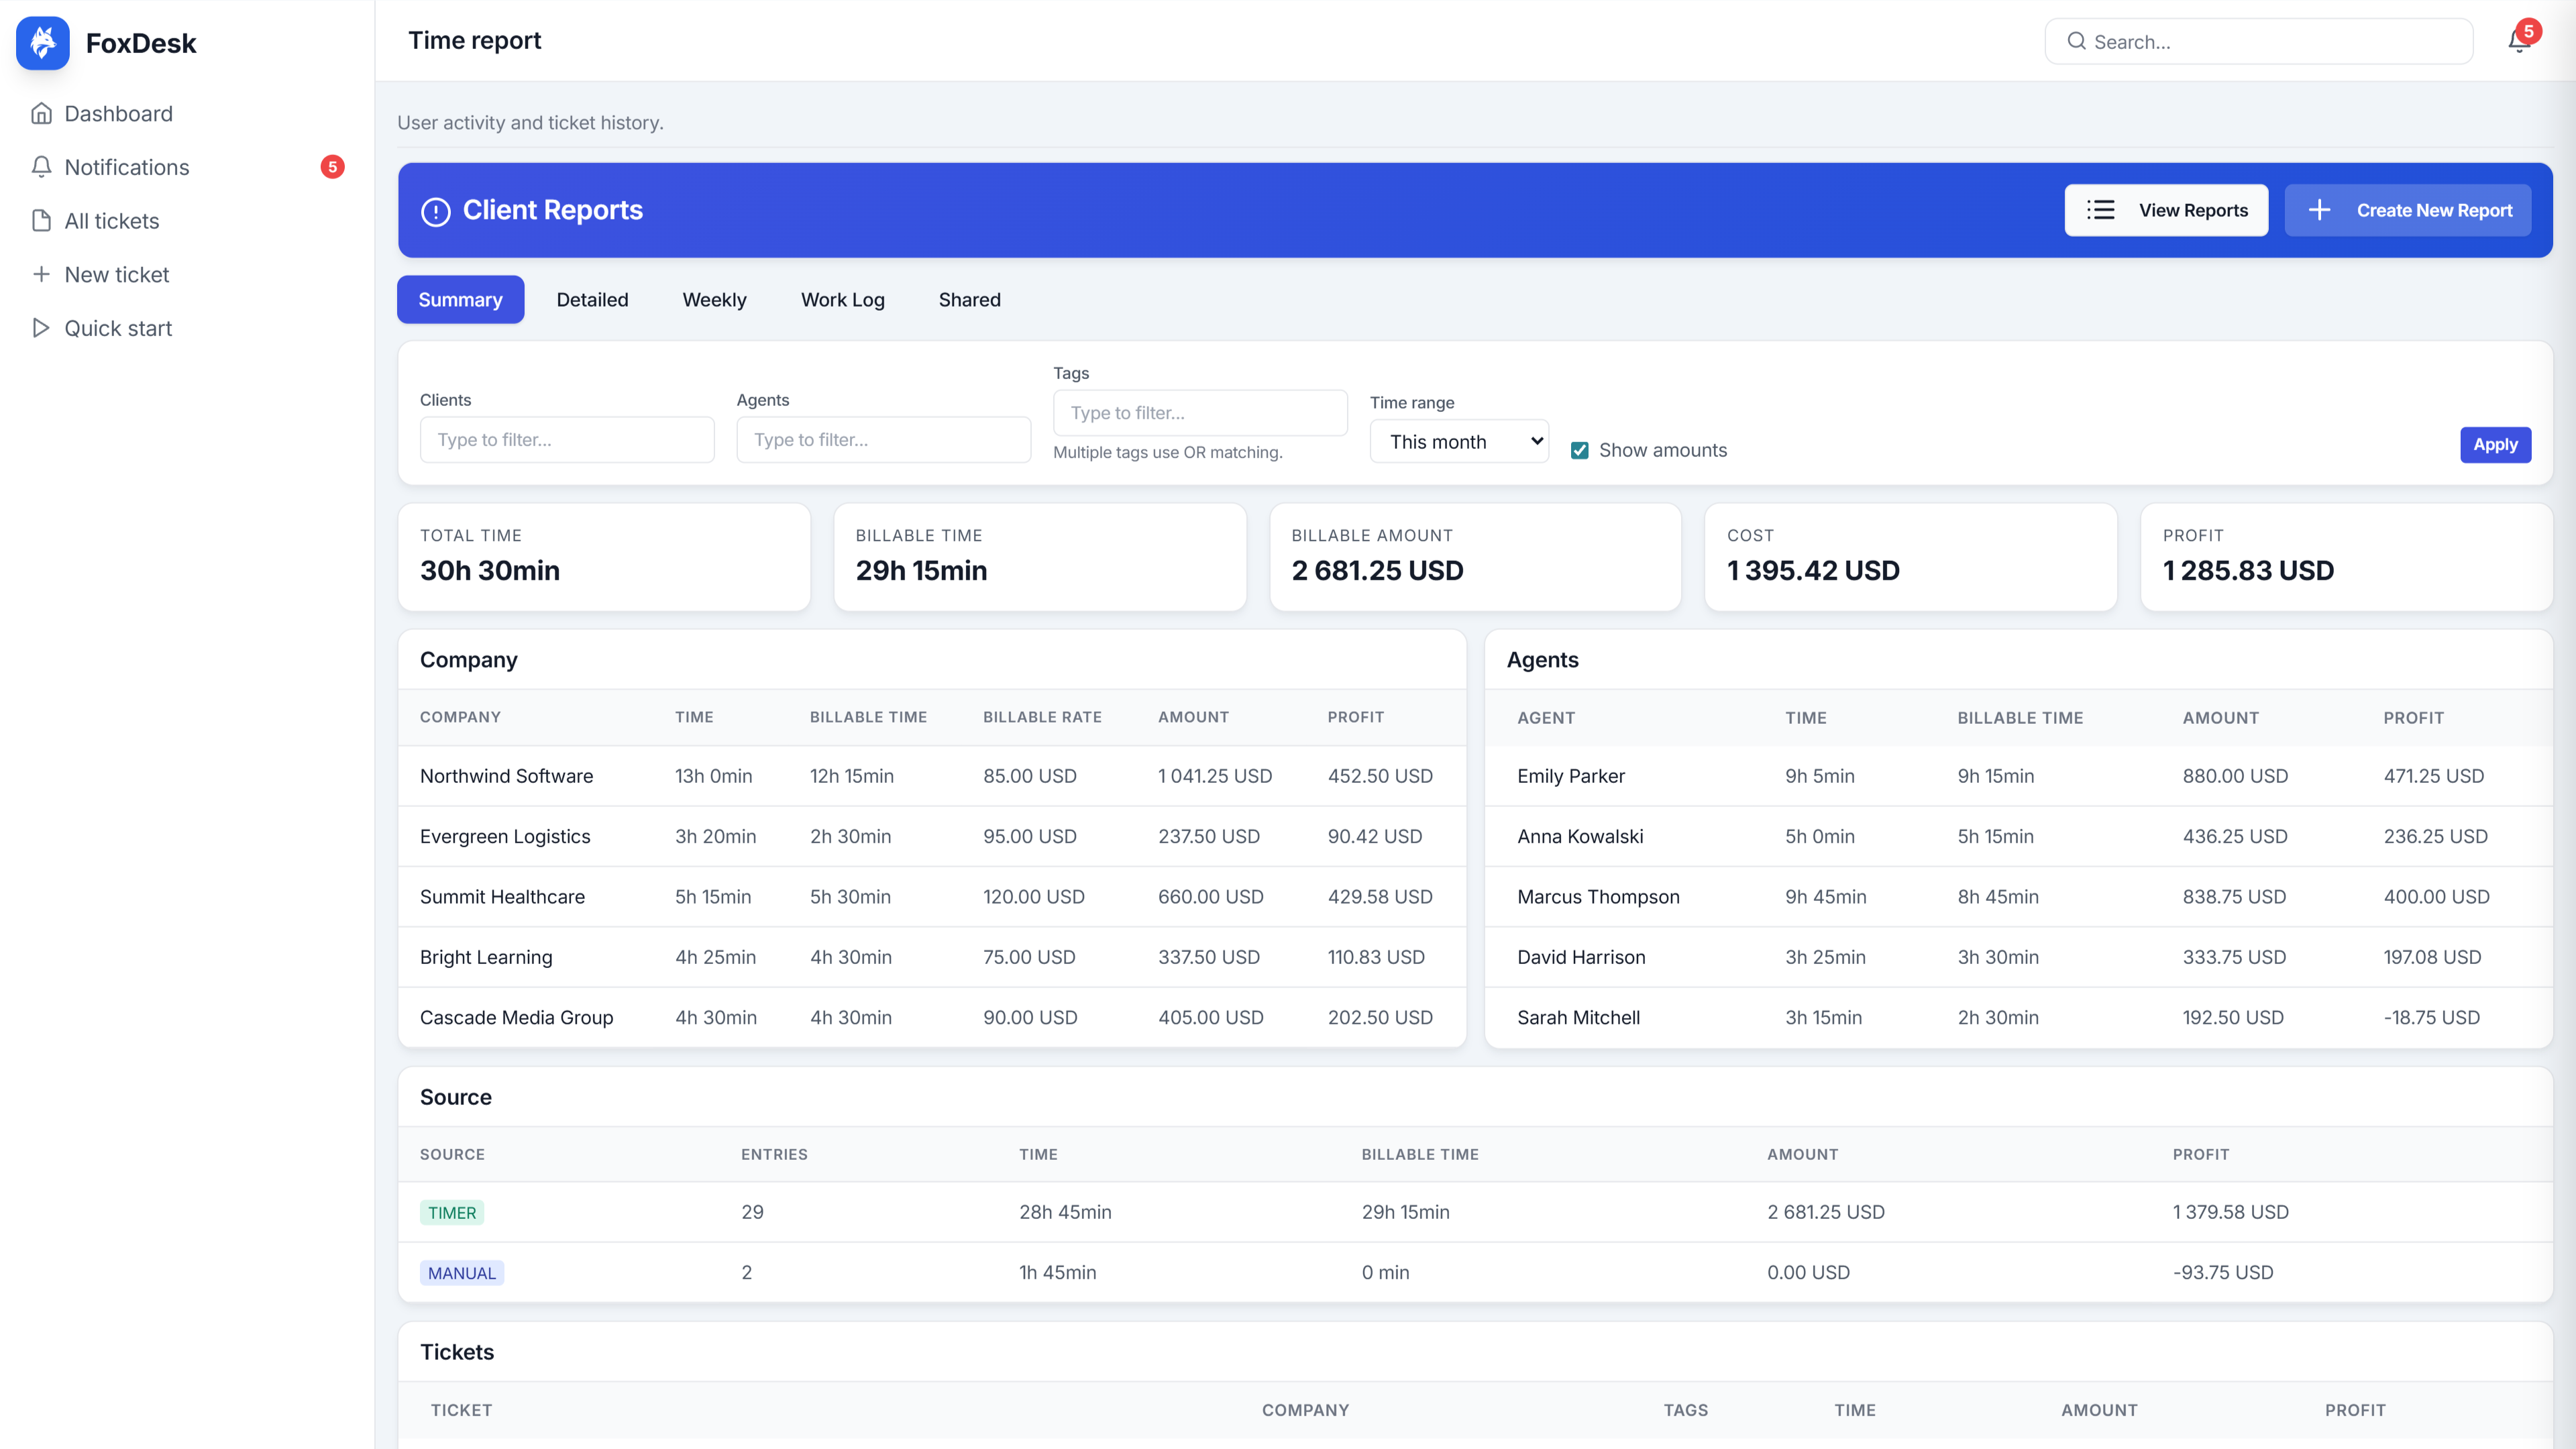Open the Time range dropdown showing This month

1458,441
